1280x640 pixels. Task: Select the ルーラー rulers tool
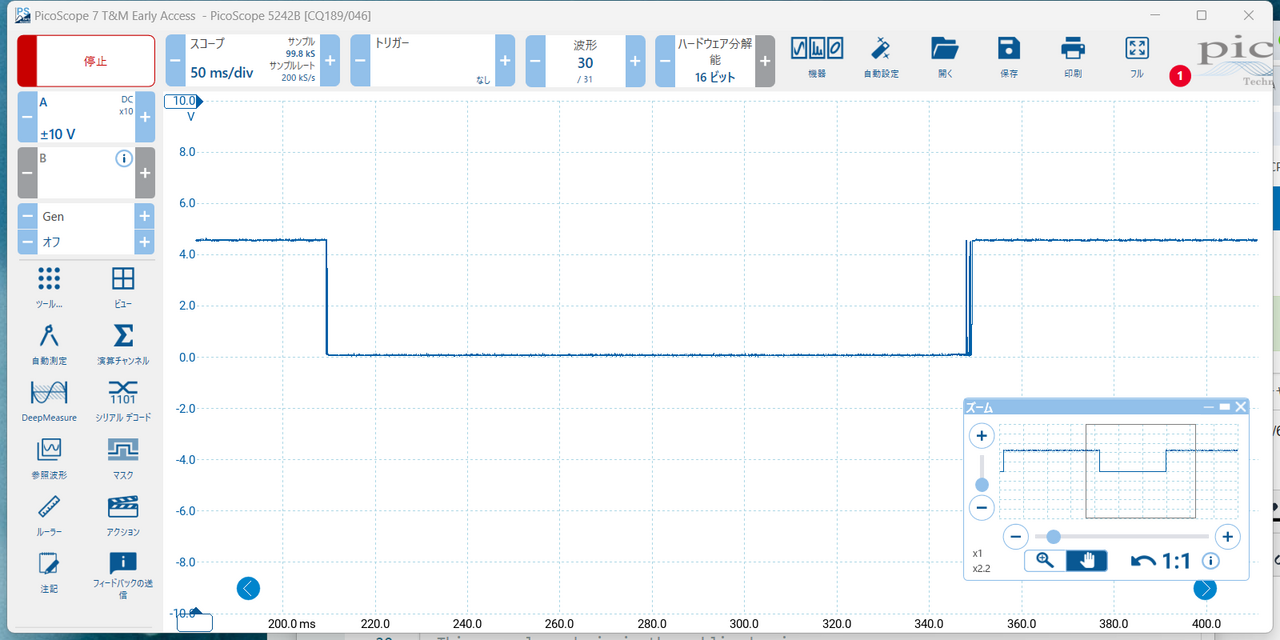[49, 512]
